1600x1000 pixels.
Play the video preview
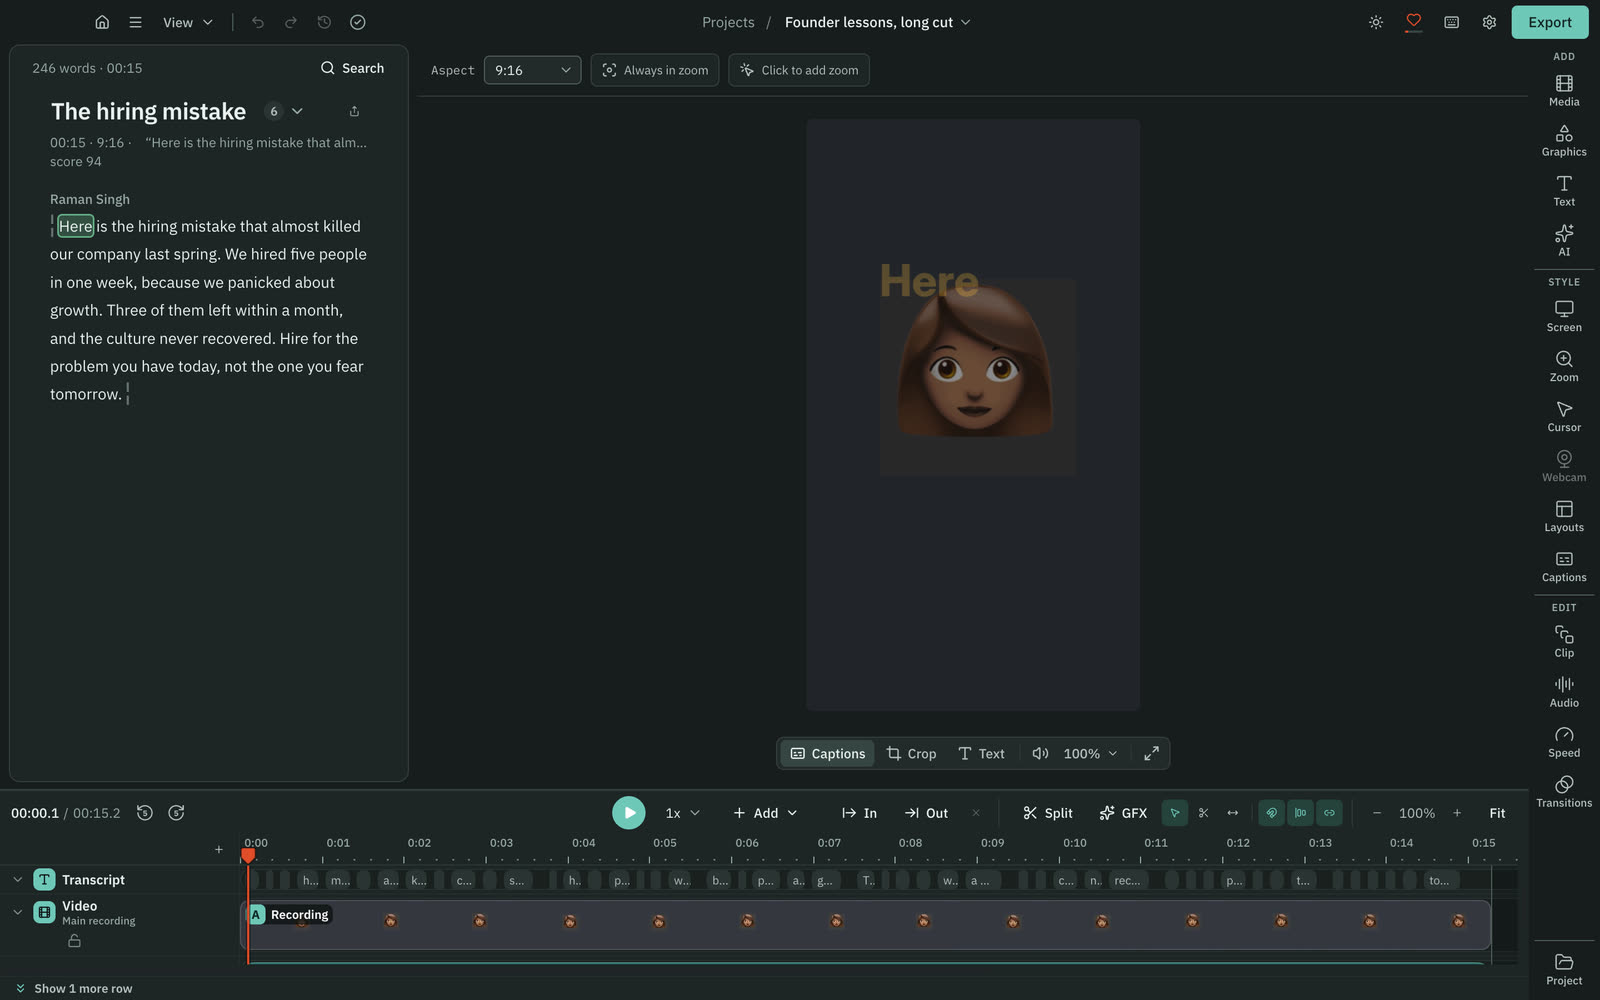[629, 813]
